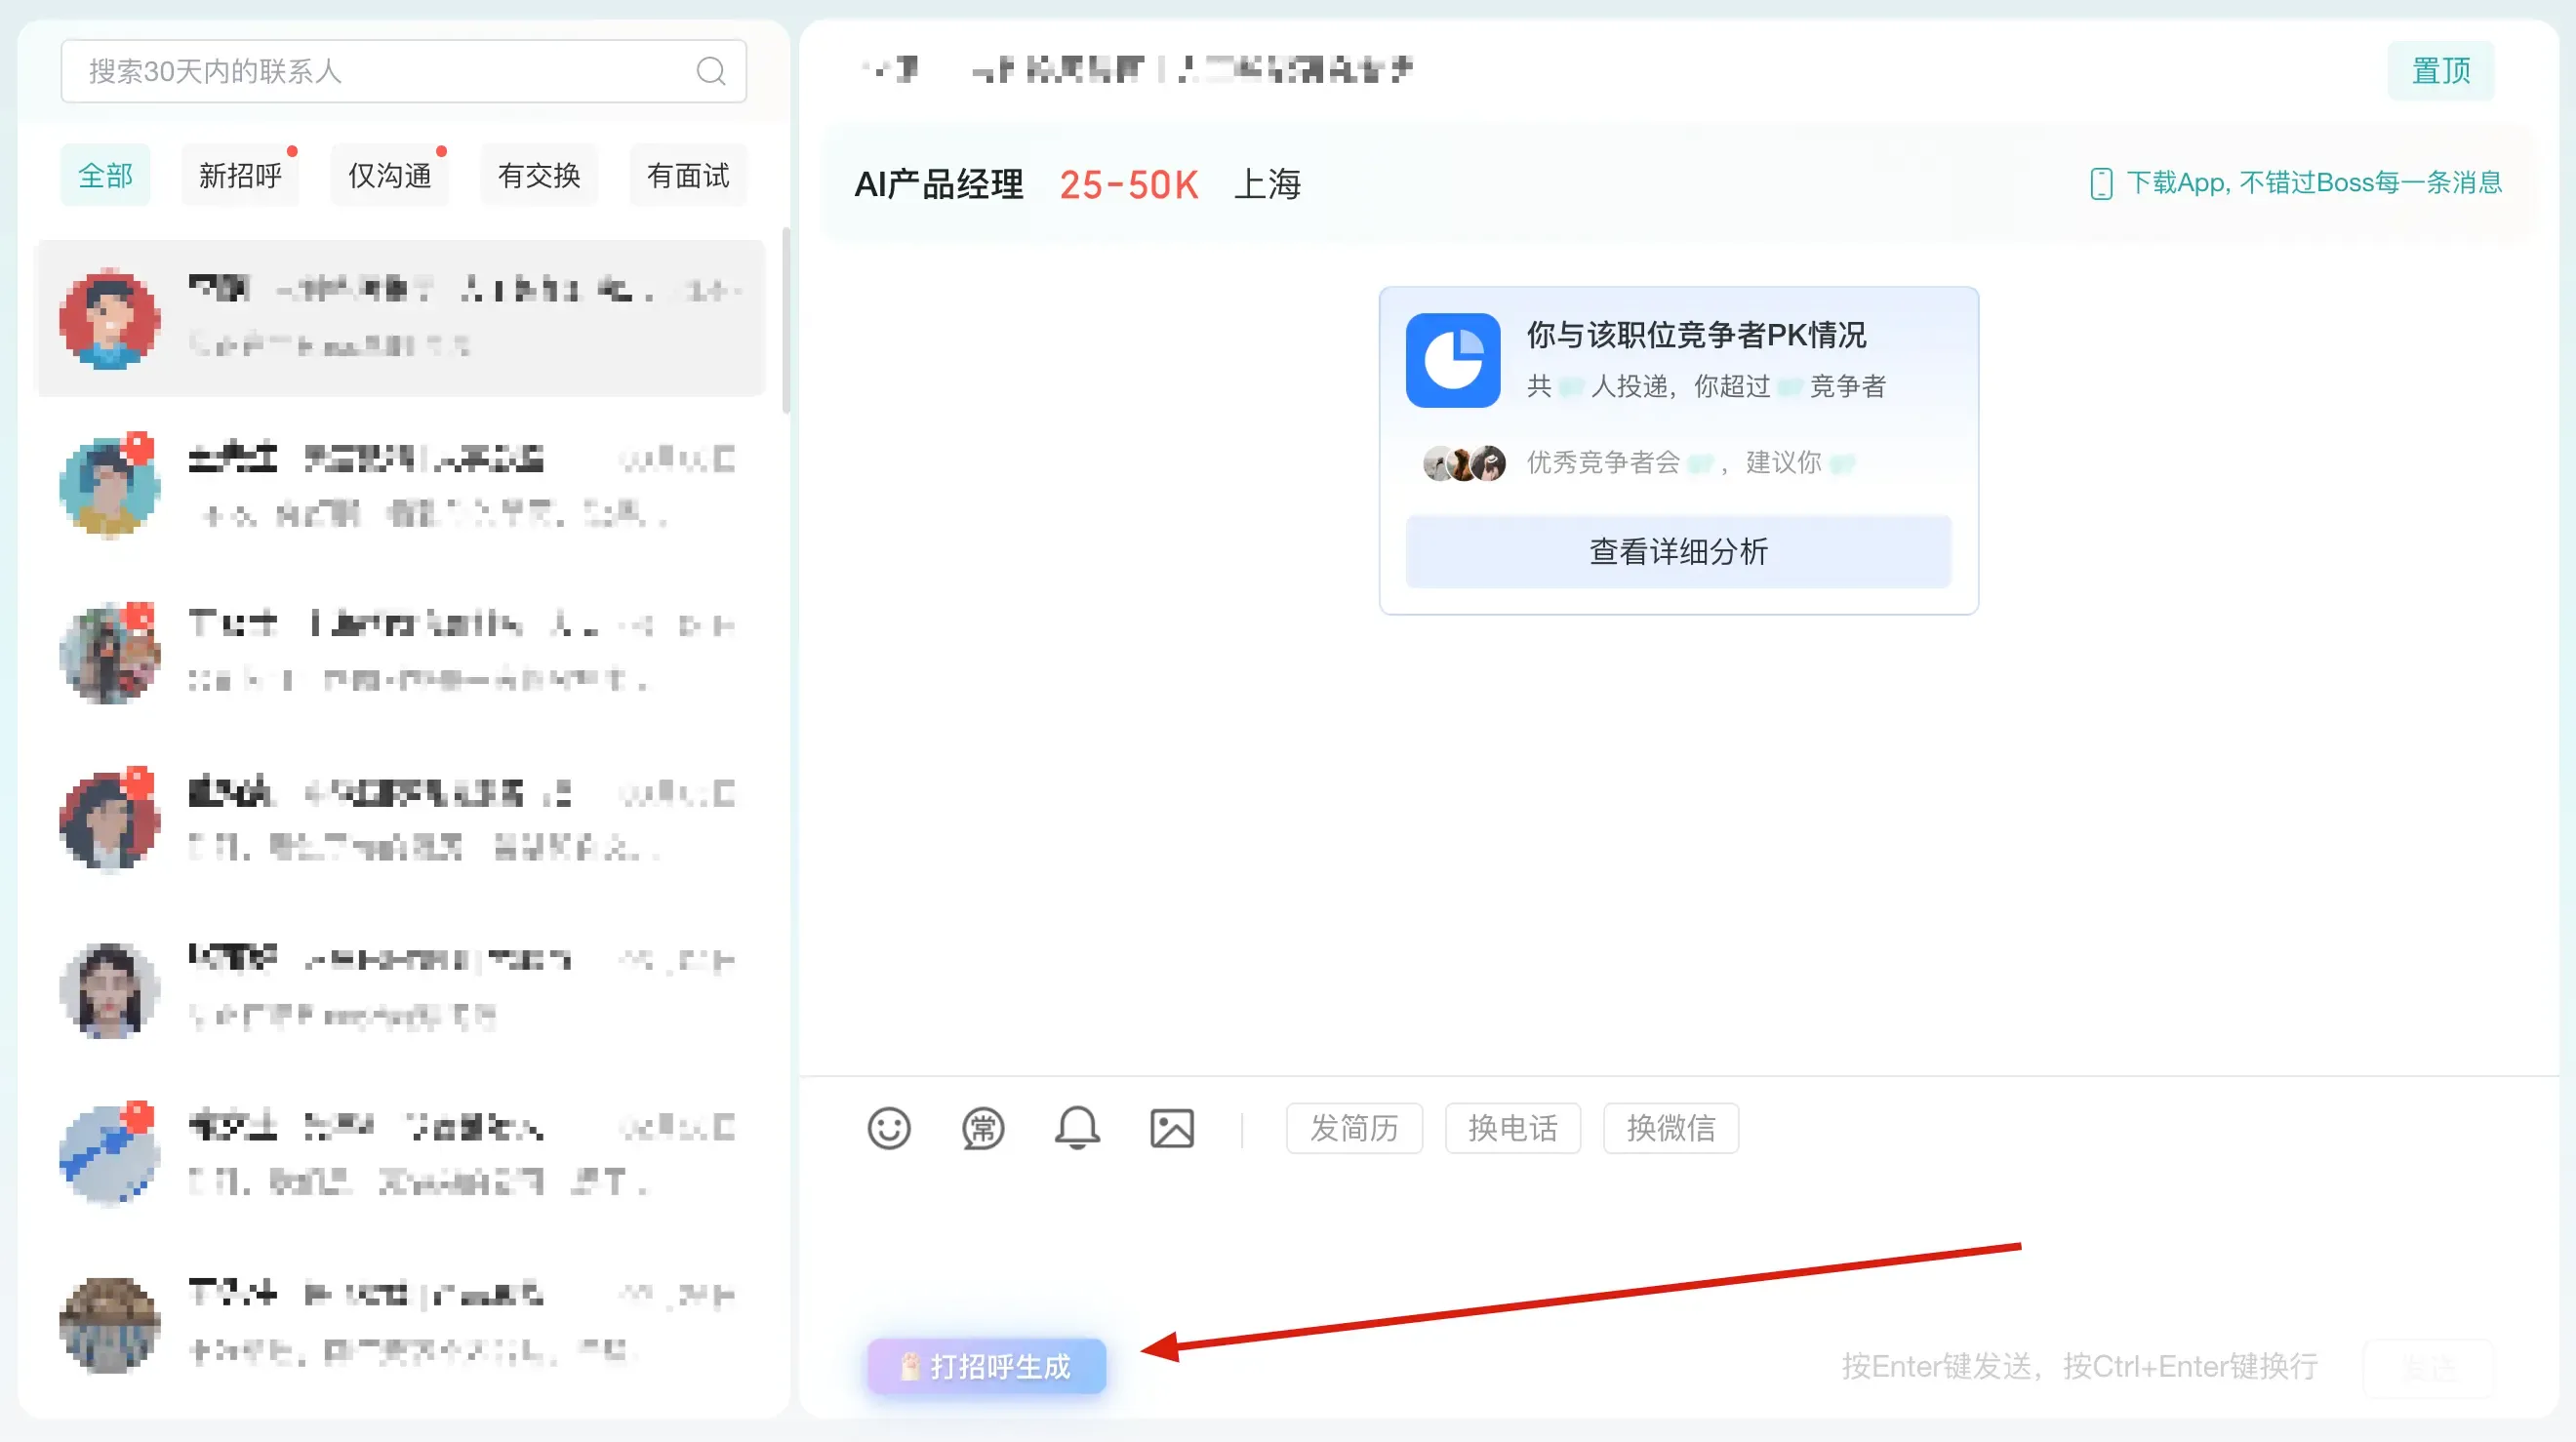Click the pie chart PK icon

(1452, 361)
